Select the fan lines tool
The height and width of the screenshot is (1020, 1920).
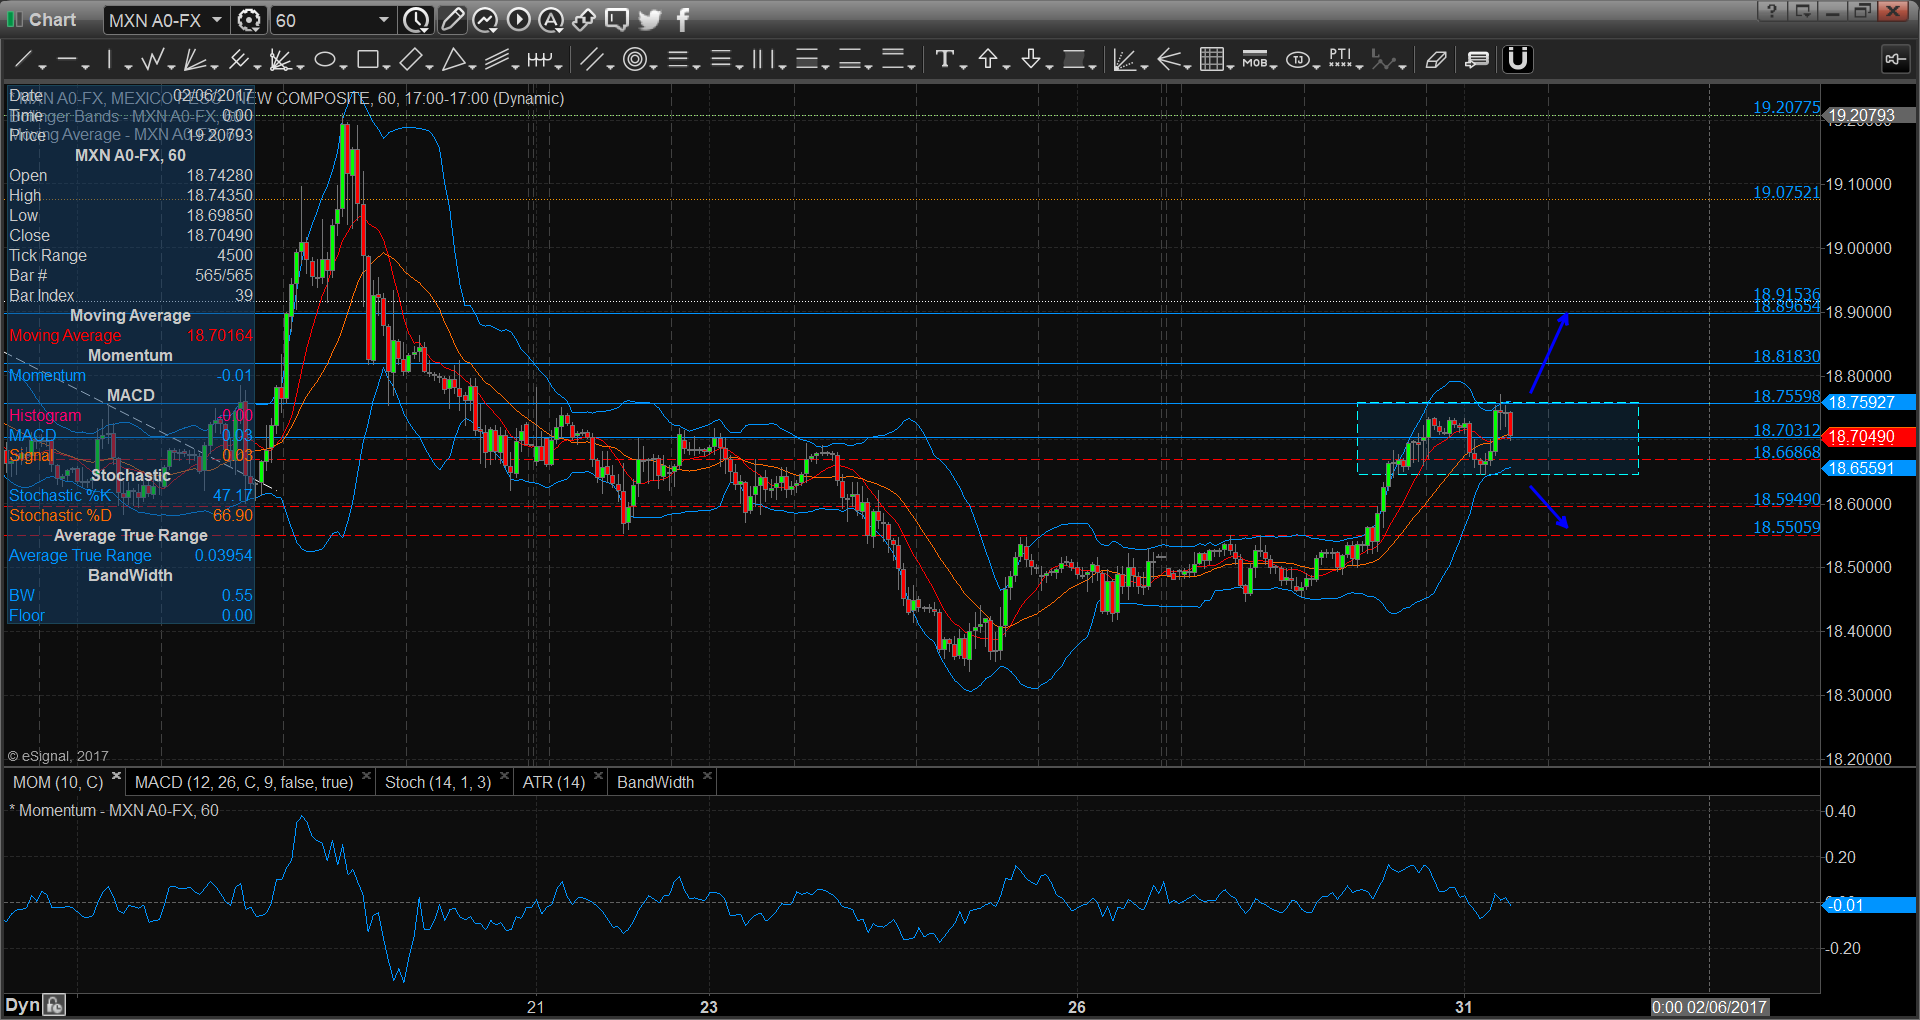pyautogui.click(x=194, y=60)
